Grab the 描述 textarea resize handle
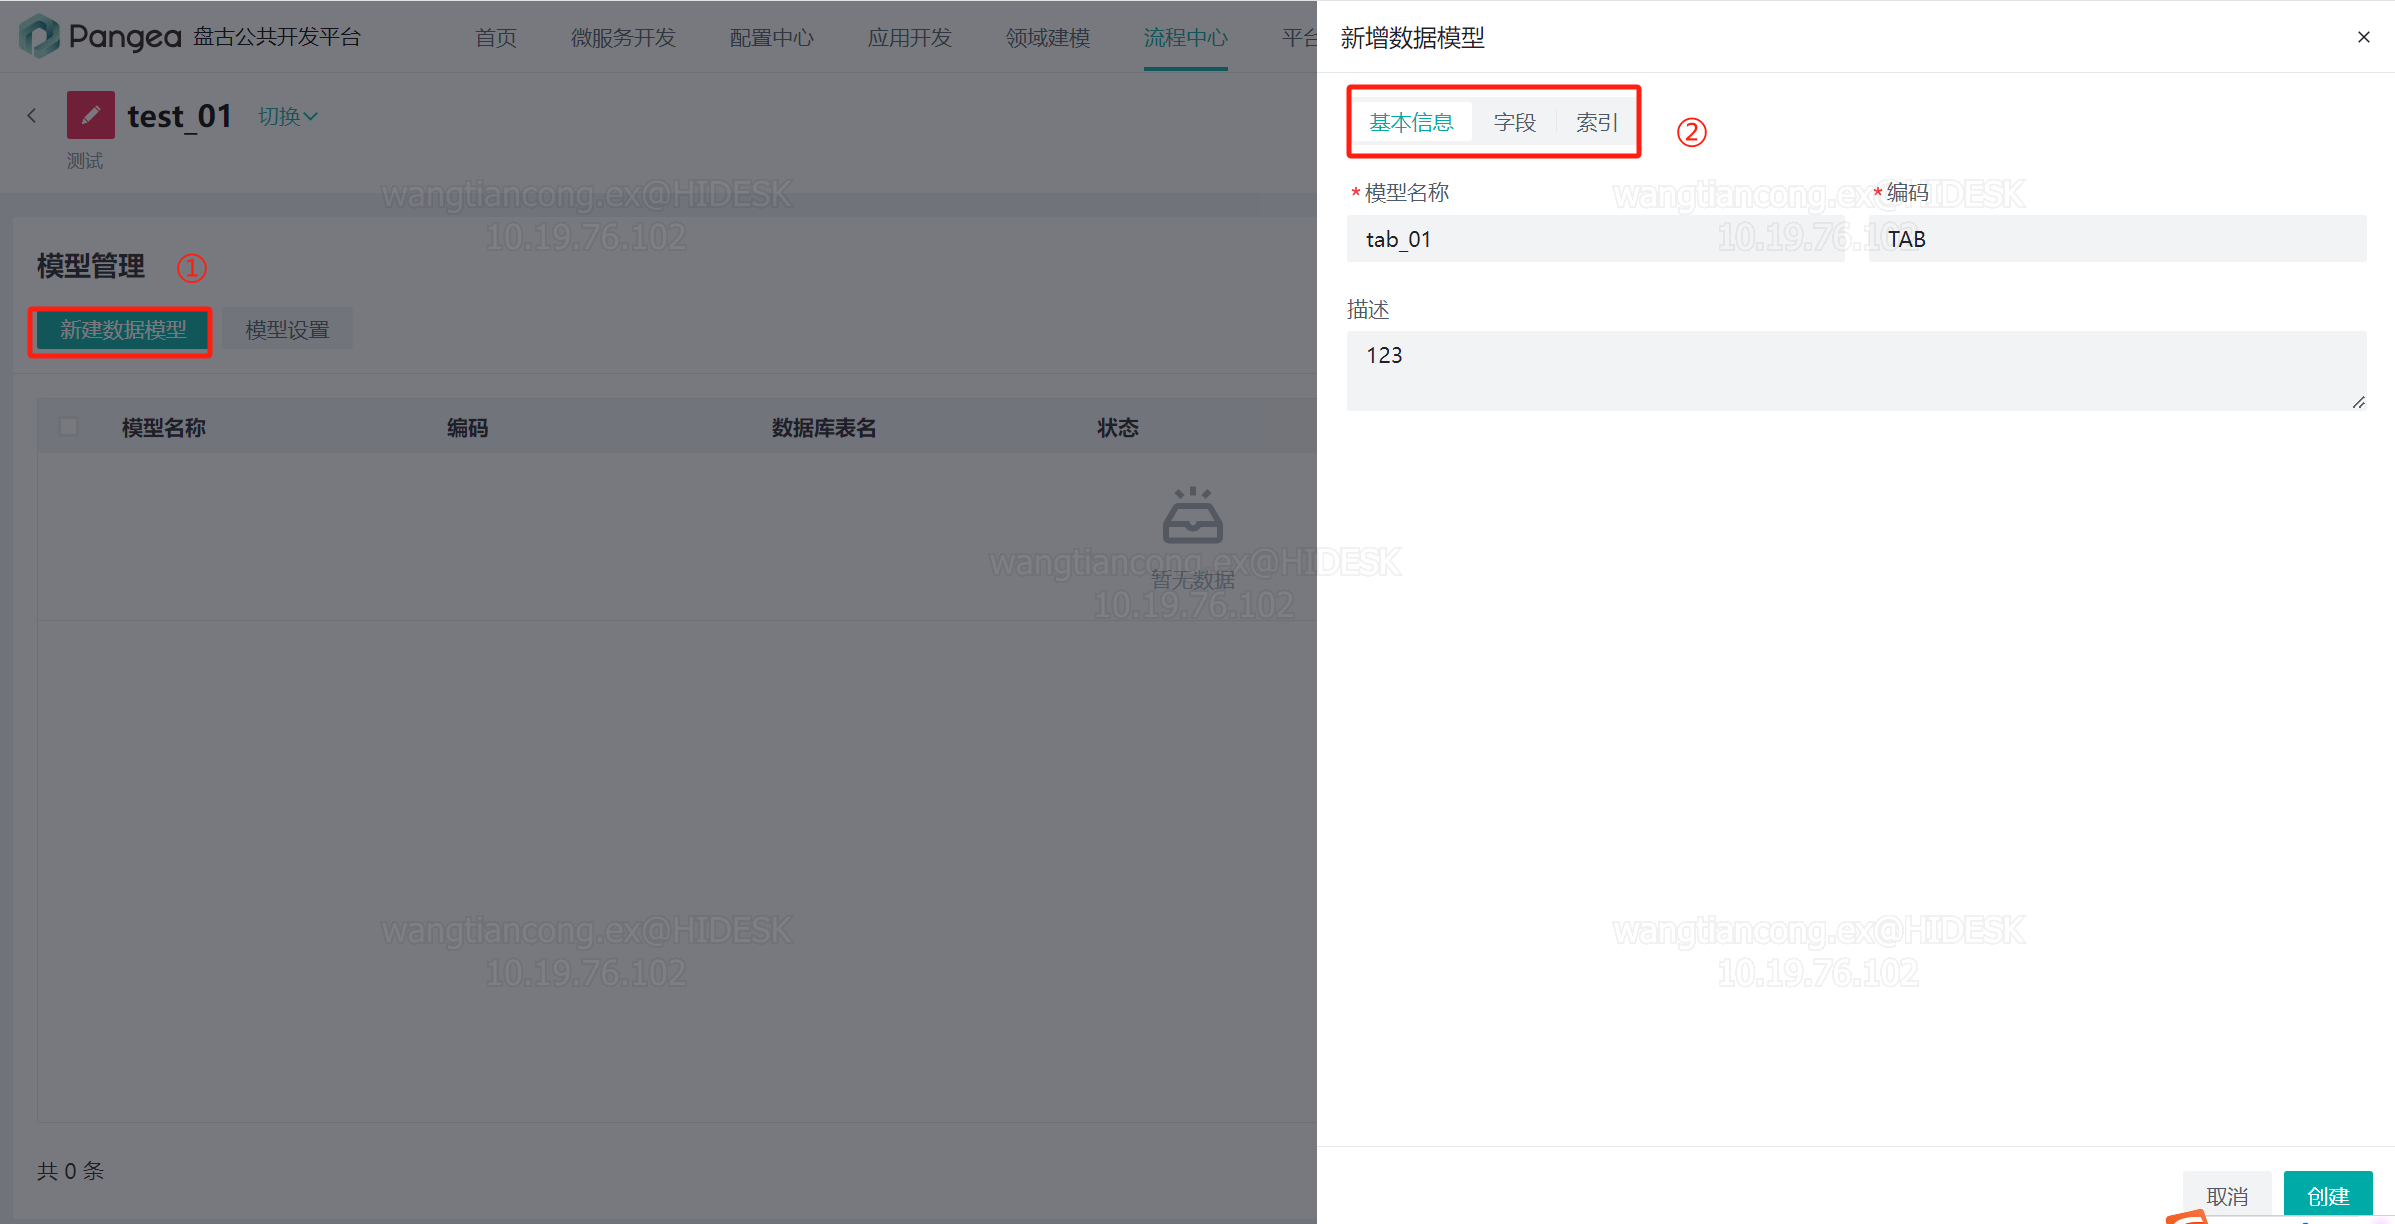Screen dimensions: 2395x1224 tap(2358, 402)
